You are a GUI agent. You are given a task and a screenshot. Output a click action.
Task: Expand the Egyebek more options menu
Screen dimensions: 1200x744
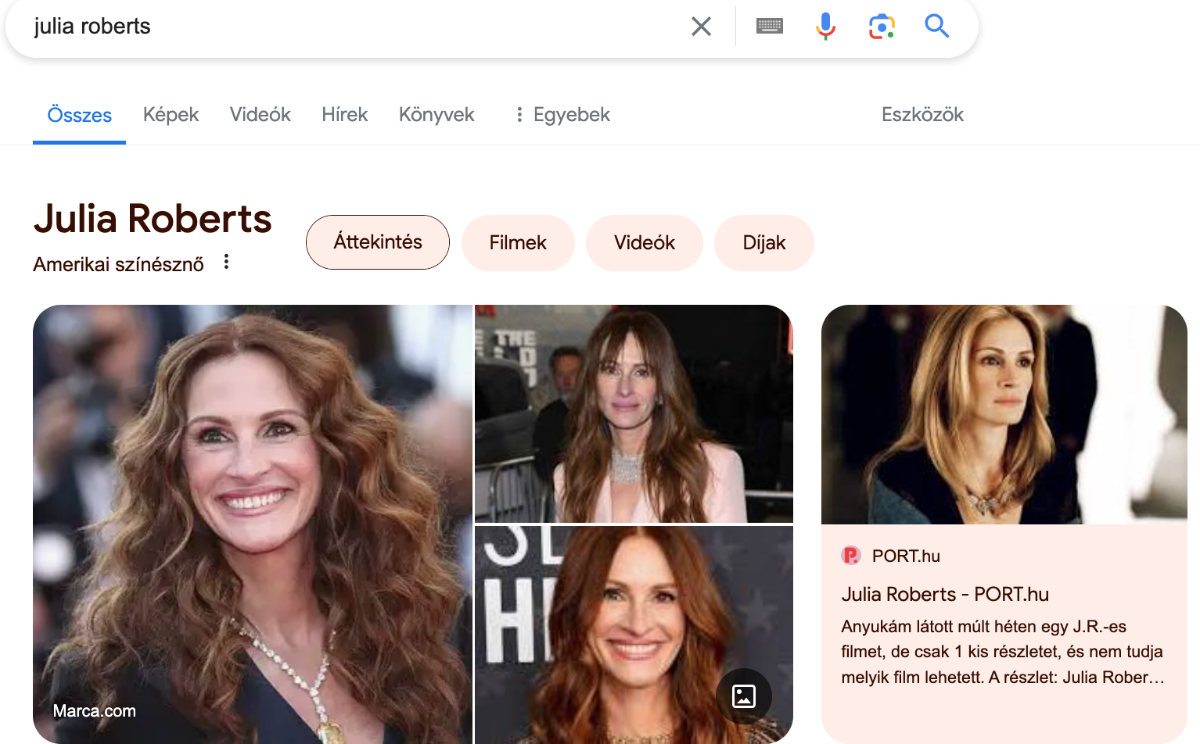point(561,115)
